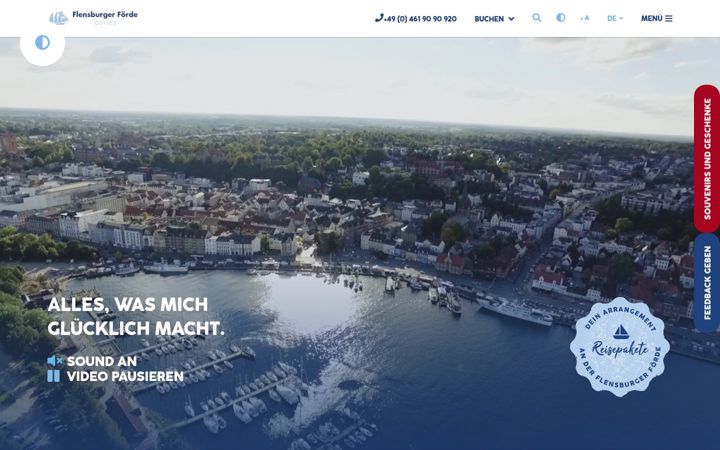
Task: Open the Flensburger Förde logo homepage link
Action: click(94, 18)
